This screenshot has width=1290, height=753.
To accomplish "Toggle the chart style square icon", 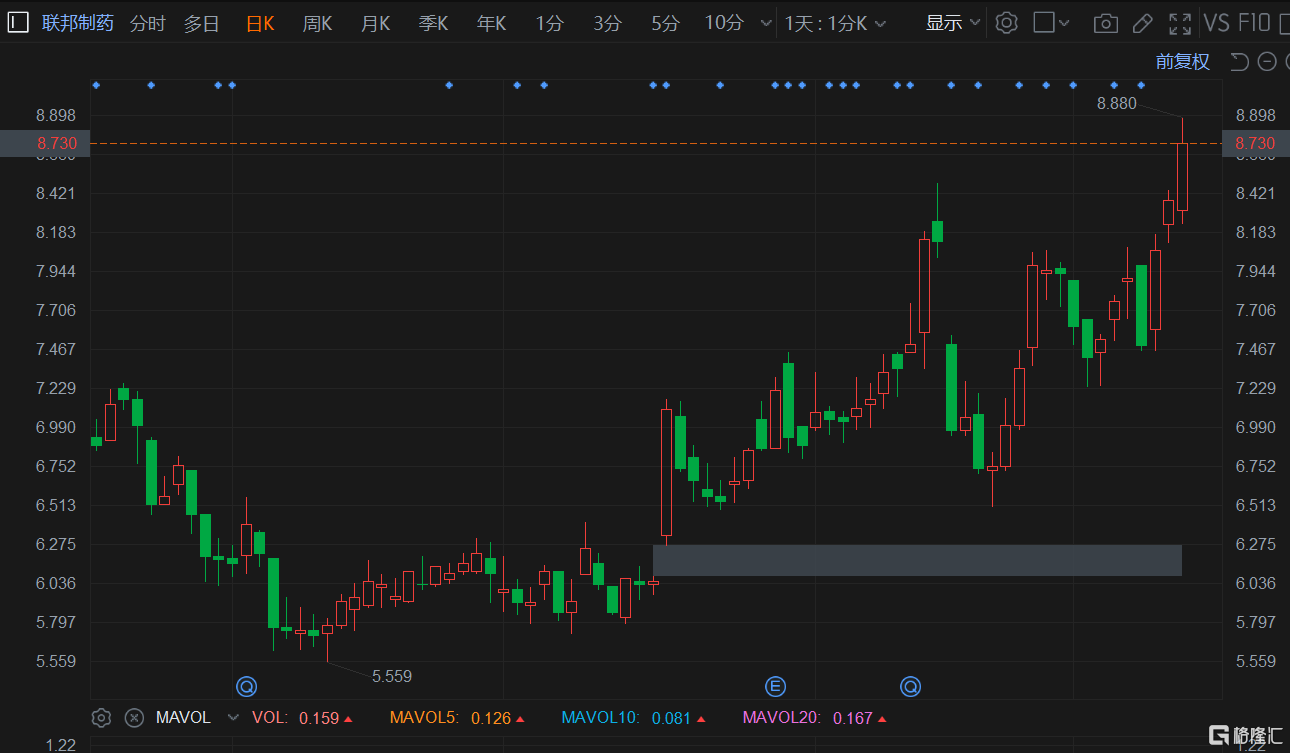I will coord(1046,22).
